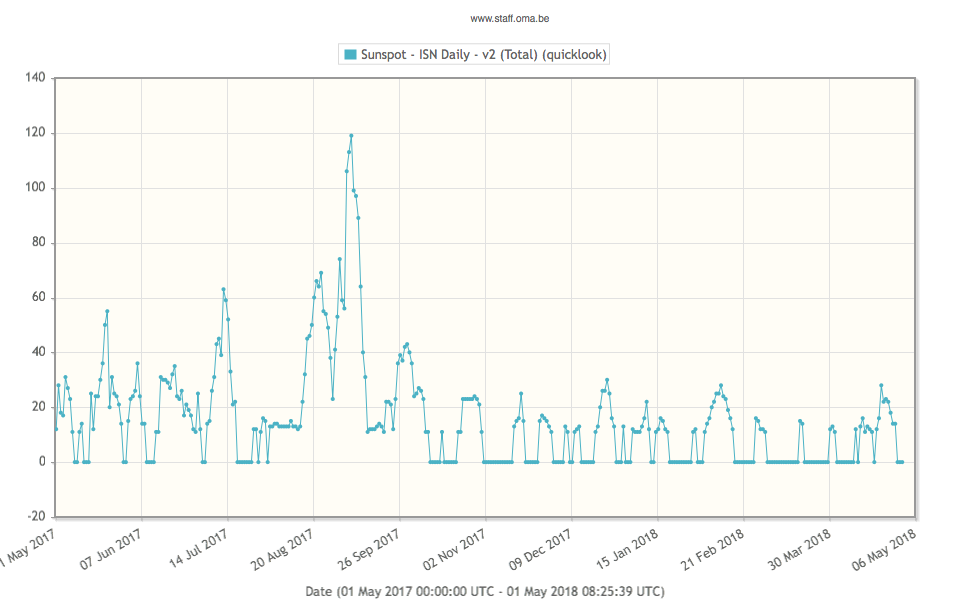Select the '21 Feb 2018' axis label
This screenshot has width=970, height=600.
(713, 551)
